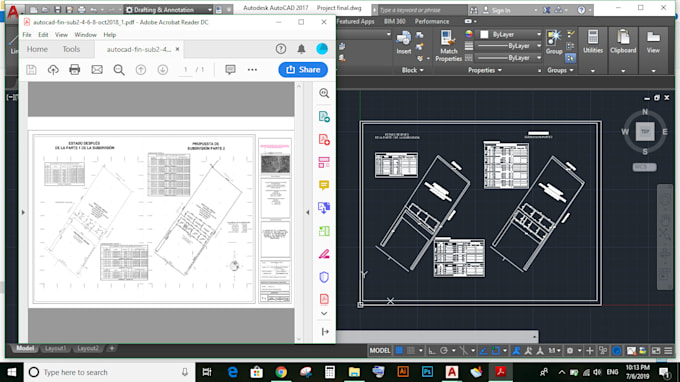Image resolution: width=680 pixels, height=382 pixels.
Task: Toggle MODEL space button in status bar
Action: tap(379, 350)
